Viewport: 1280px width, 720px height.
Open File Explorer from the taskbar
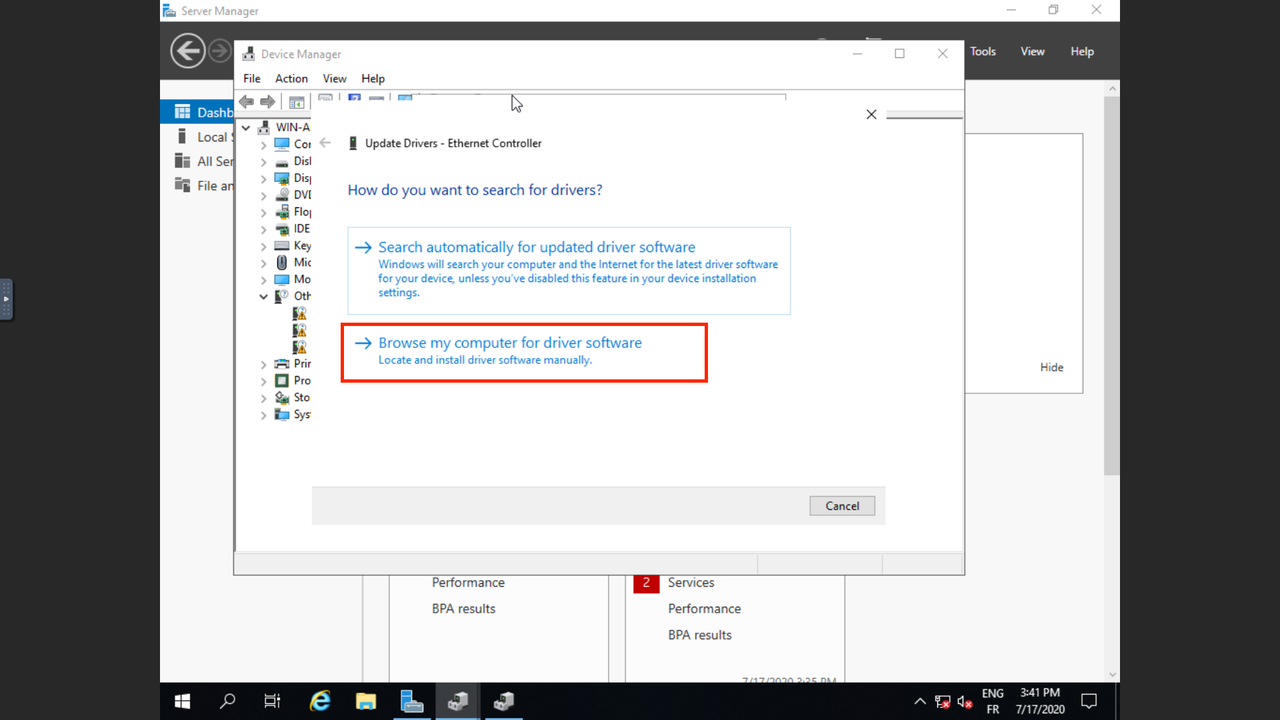[x=366, y=701]
